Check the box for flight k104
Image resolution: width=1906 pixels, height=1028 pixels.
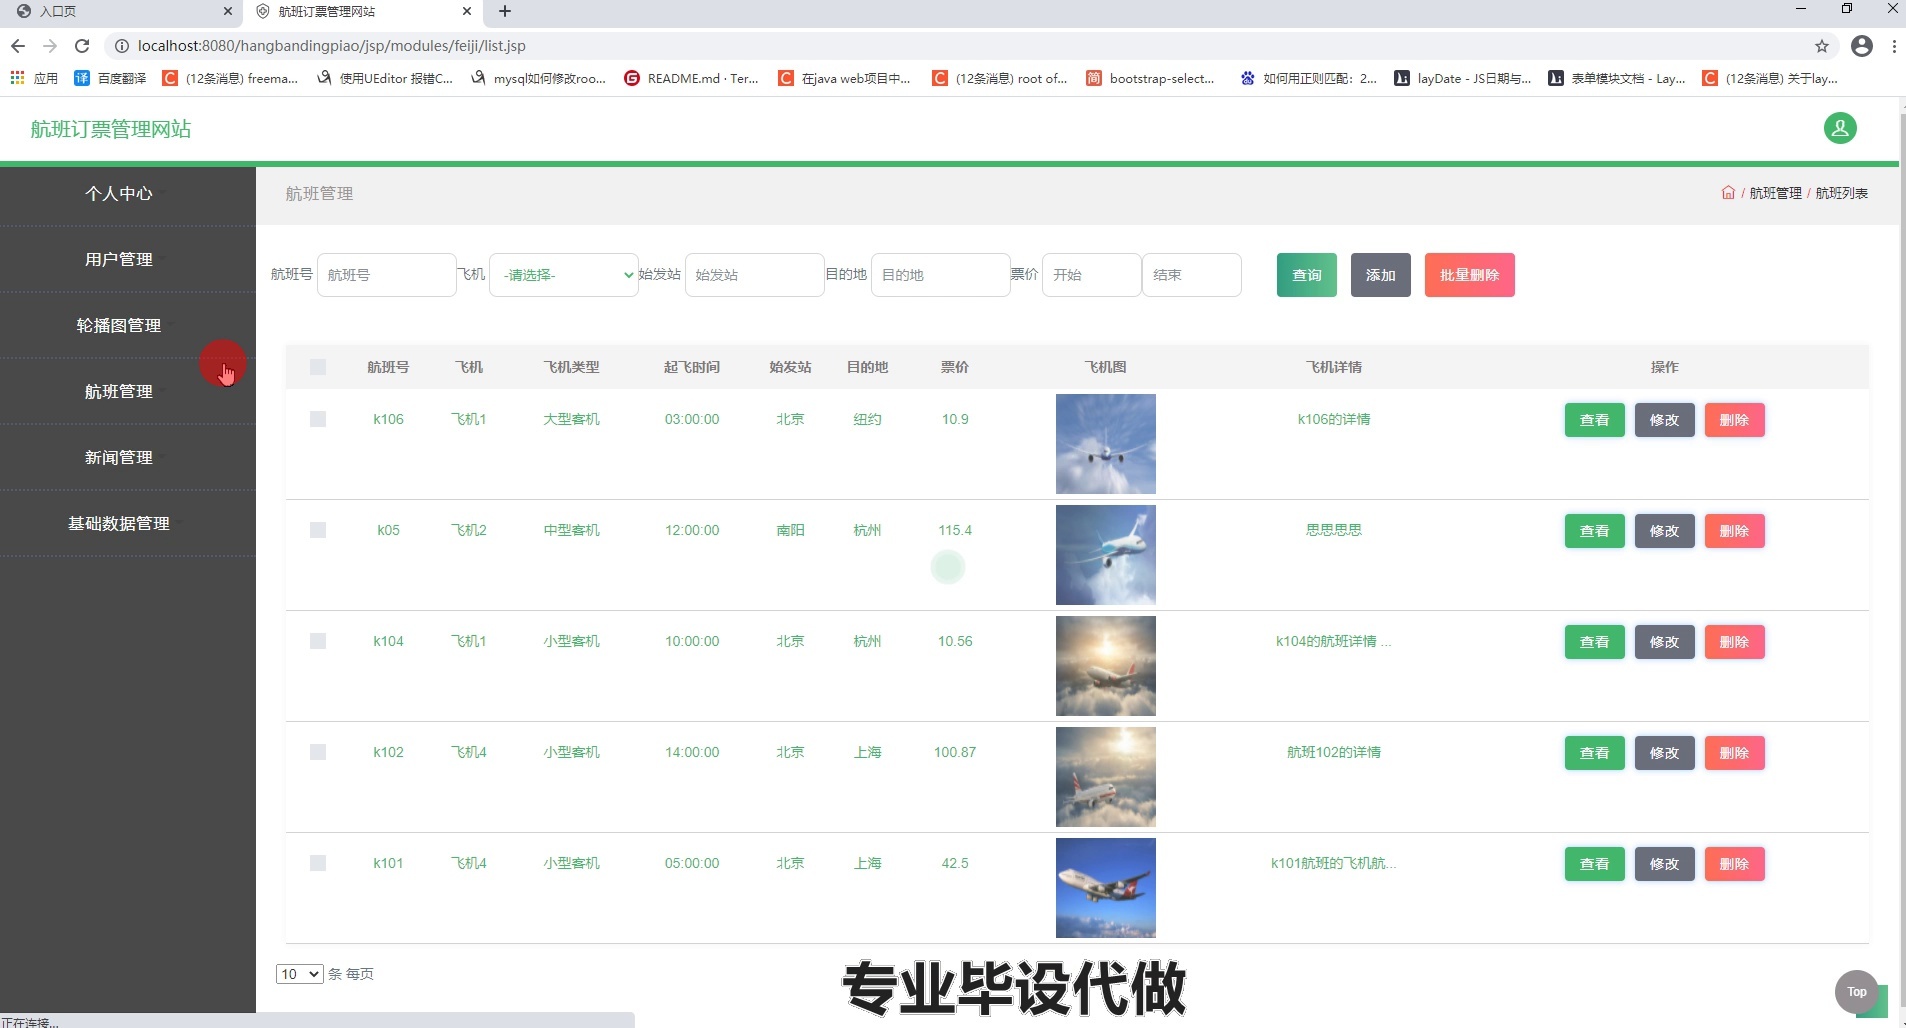point(318,641)
